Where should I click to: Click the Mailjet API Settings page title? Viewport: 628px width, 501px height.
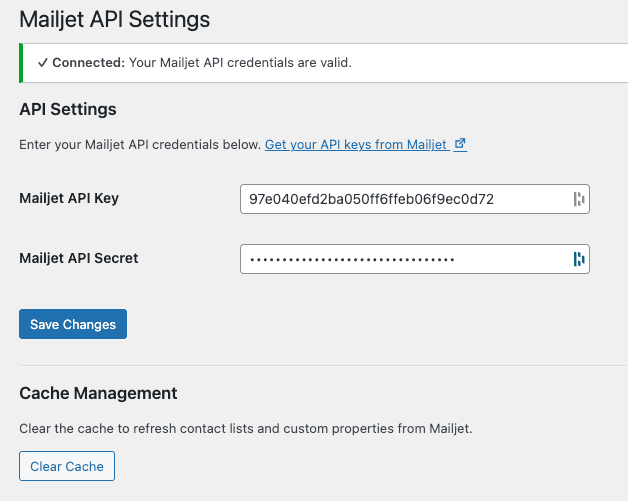[115, 18]
